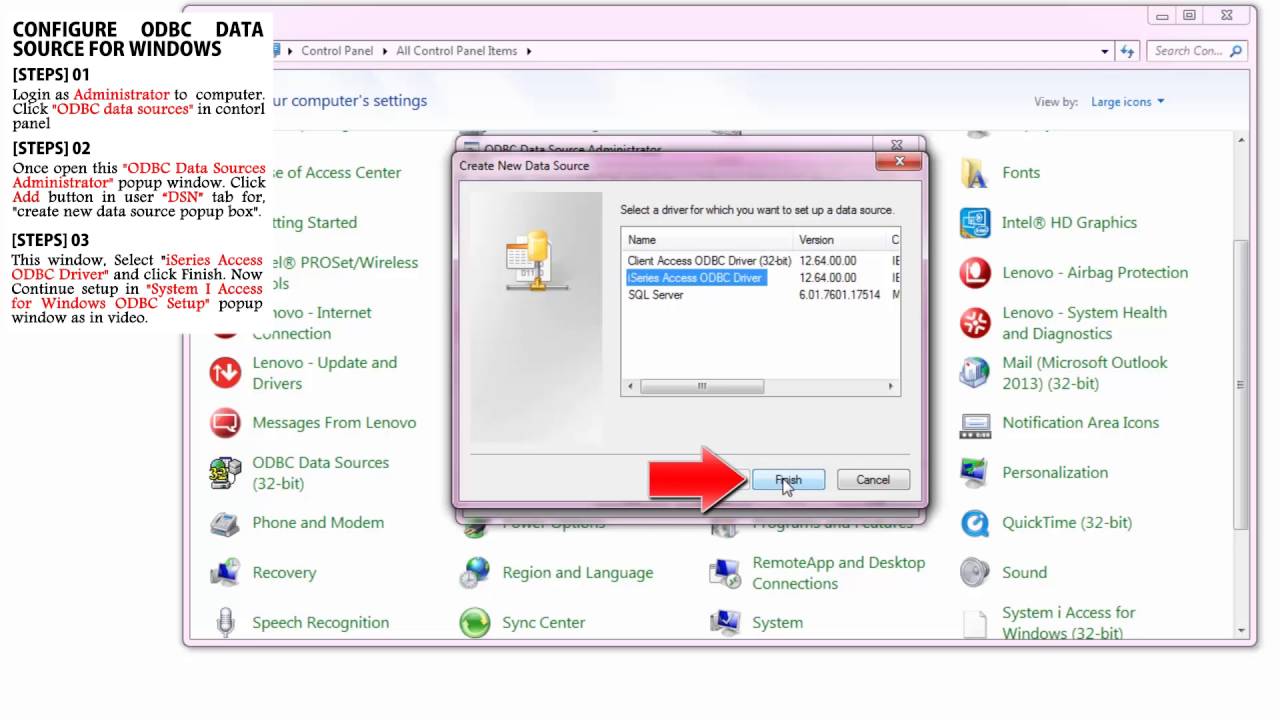Click the Messages From Lenovo link text

point(334,423)
